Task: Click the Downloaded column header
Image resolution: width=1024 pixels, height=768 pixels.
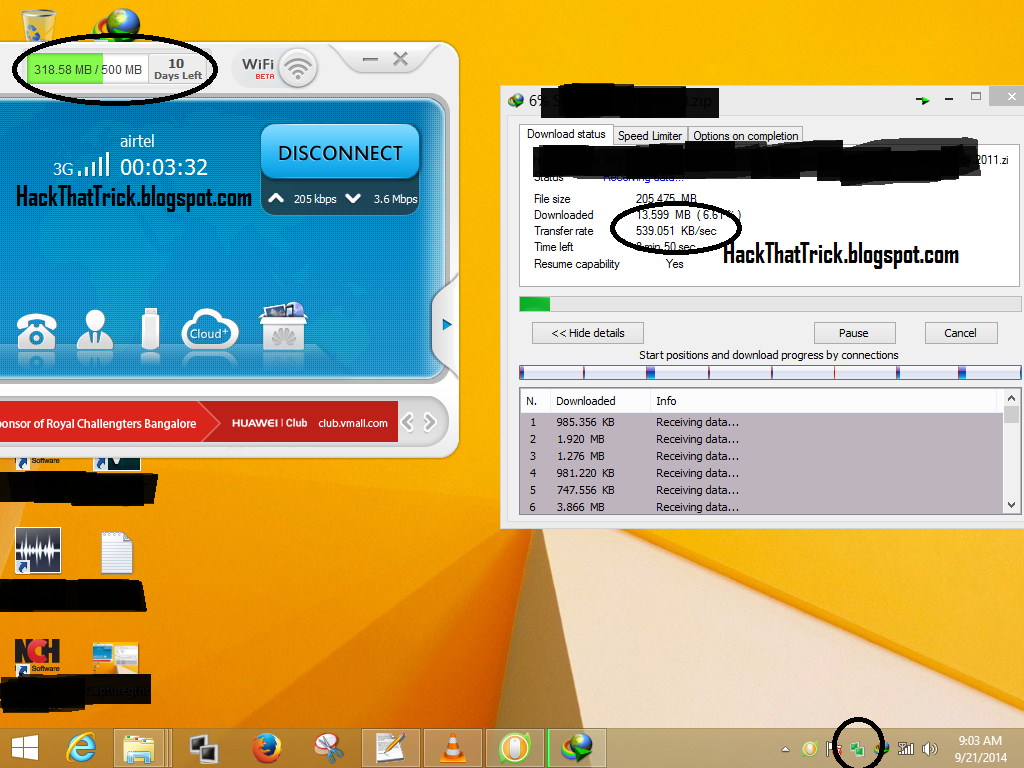Action: coord(600,401)
